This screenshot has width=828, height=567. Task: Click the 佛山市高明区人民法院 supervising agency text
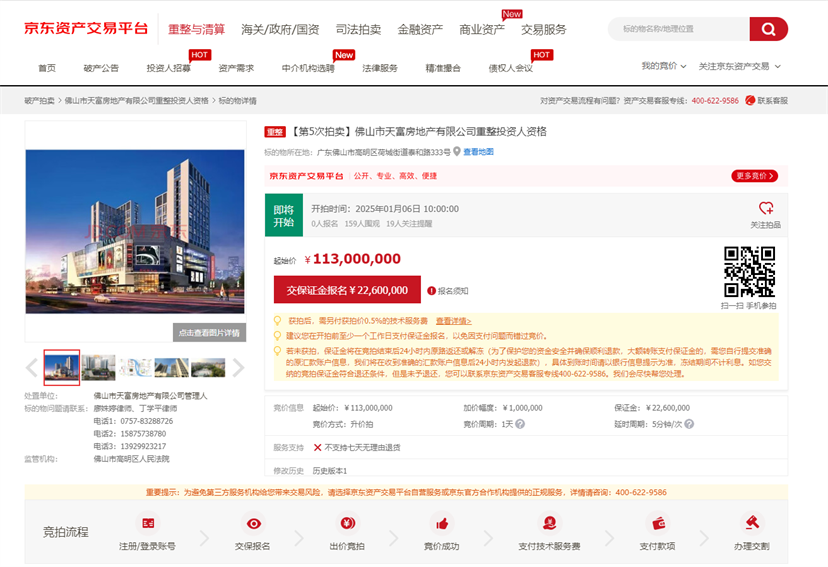click(x=131, y=459)
